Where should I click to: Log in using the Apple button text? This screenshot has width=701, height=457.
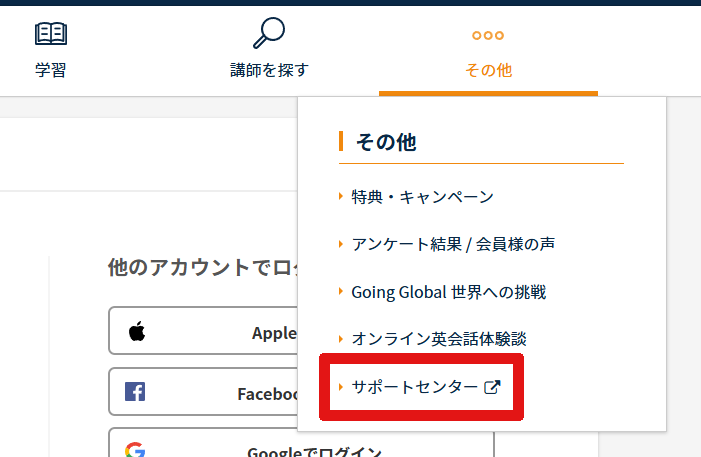pos(274,333)
